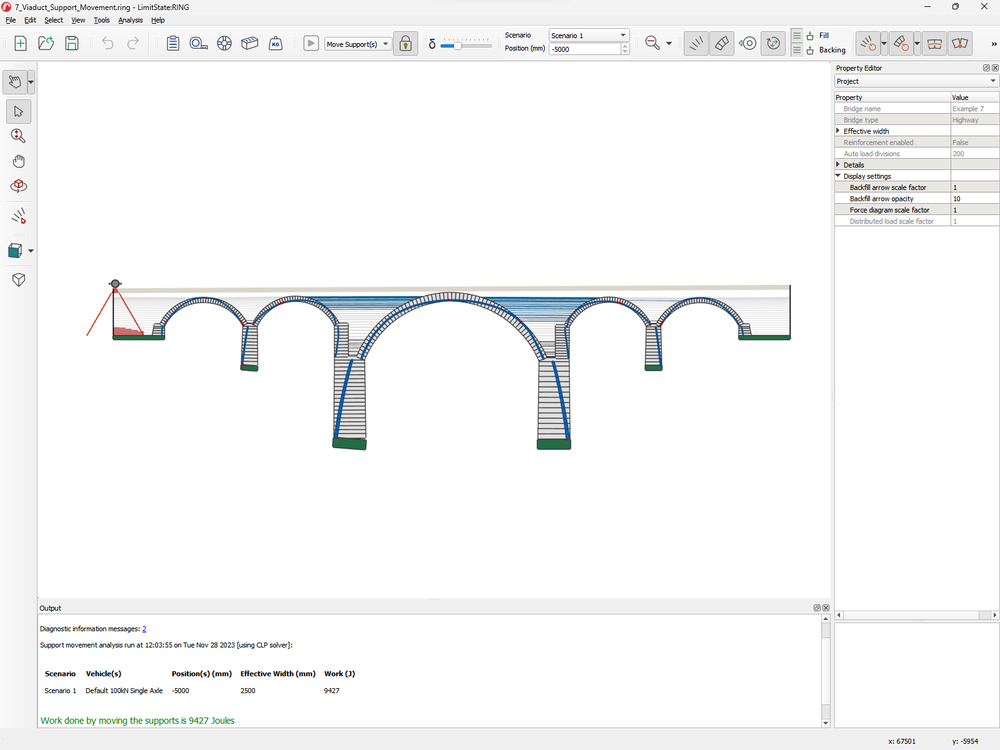Adjust the delta displacement slider
This screenshot has width=1000, height=750.
coord(458,44)
